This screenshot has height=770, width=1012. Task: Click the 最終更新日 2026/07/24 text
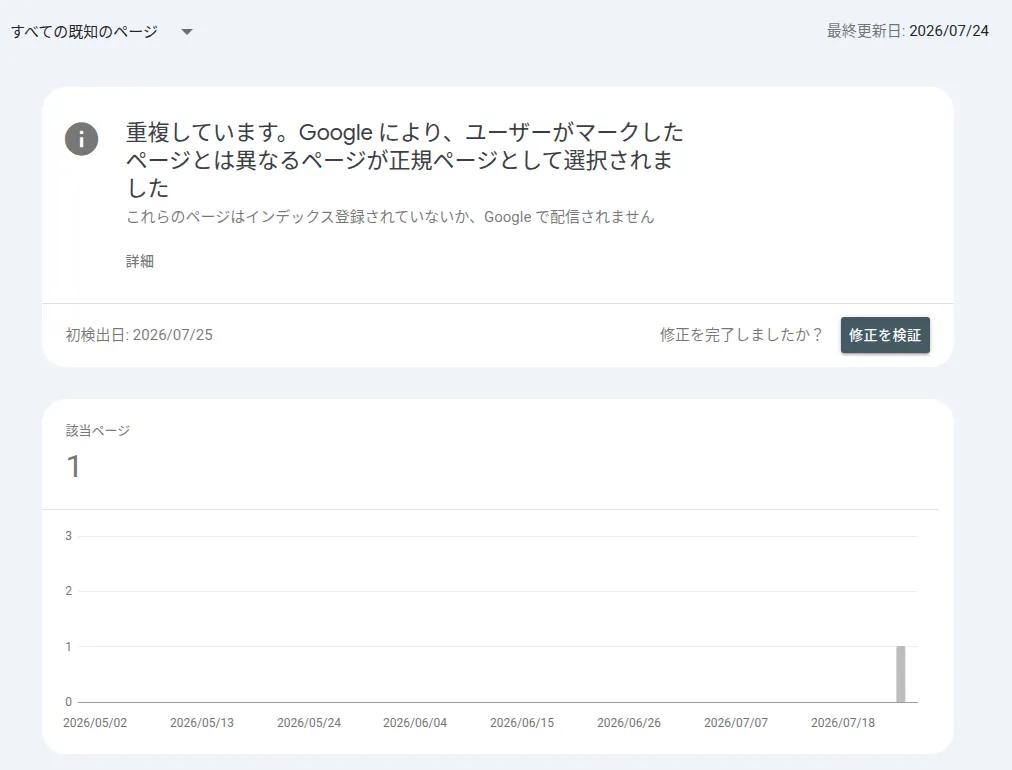(x=907, y=30)
